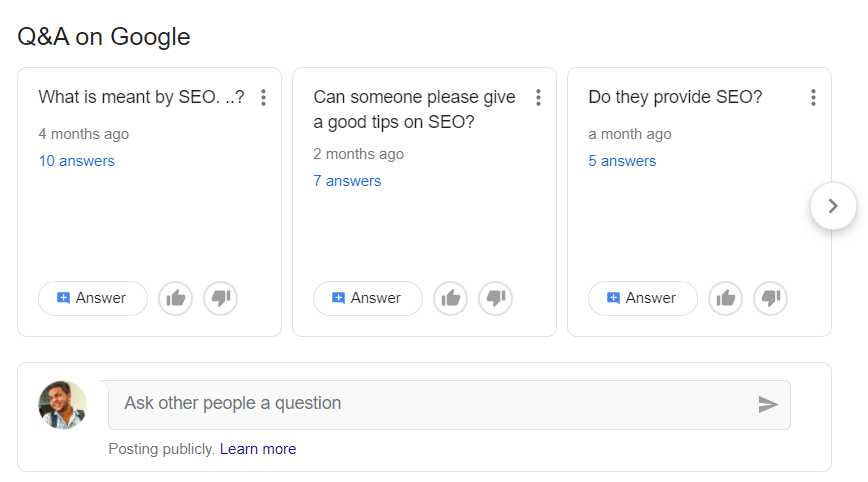Focus the 'Ask other people a question' field
The width and height of the screenshot is (868, 482).
coord(430,404)
